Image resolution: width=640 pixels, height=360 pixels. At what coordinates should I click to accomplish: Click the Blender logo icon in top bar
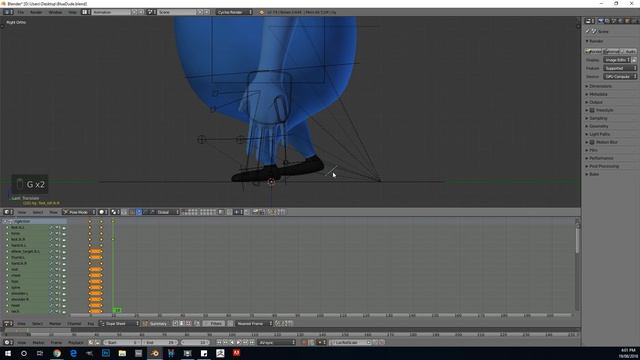click(x=262, y=12)
